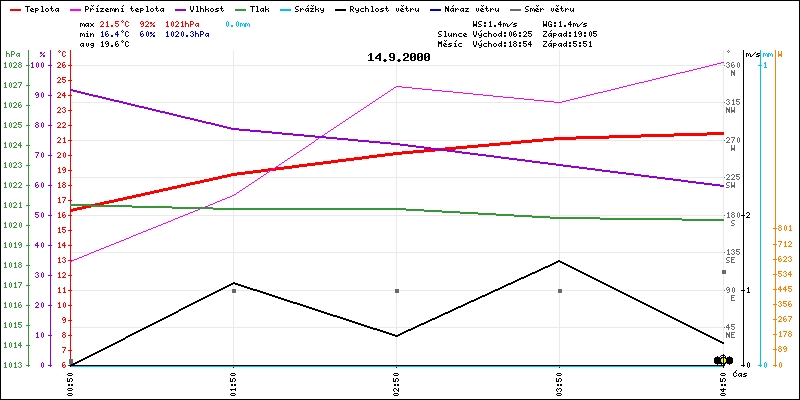Click the Teplota red legend marker
800x400 pixels.
(12, 8)
